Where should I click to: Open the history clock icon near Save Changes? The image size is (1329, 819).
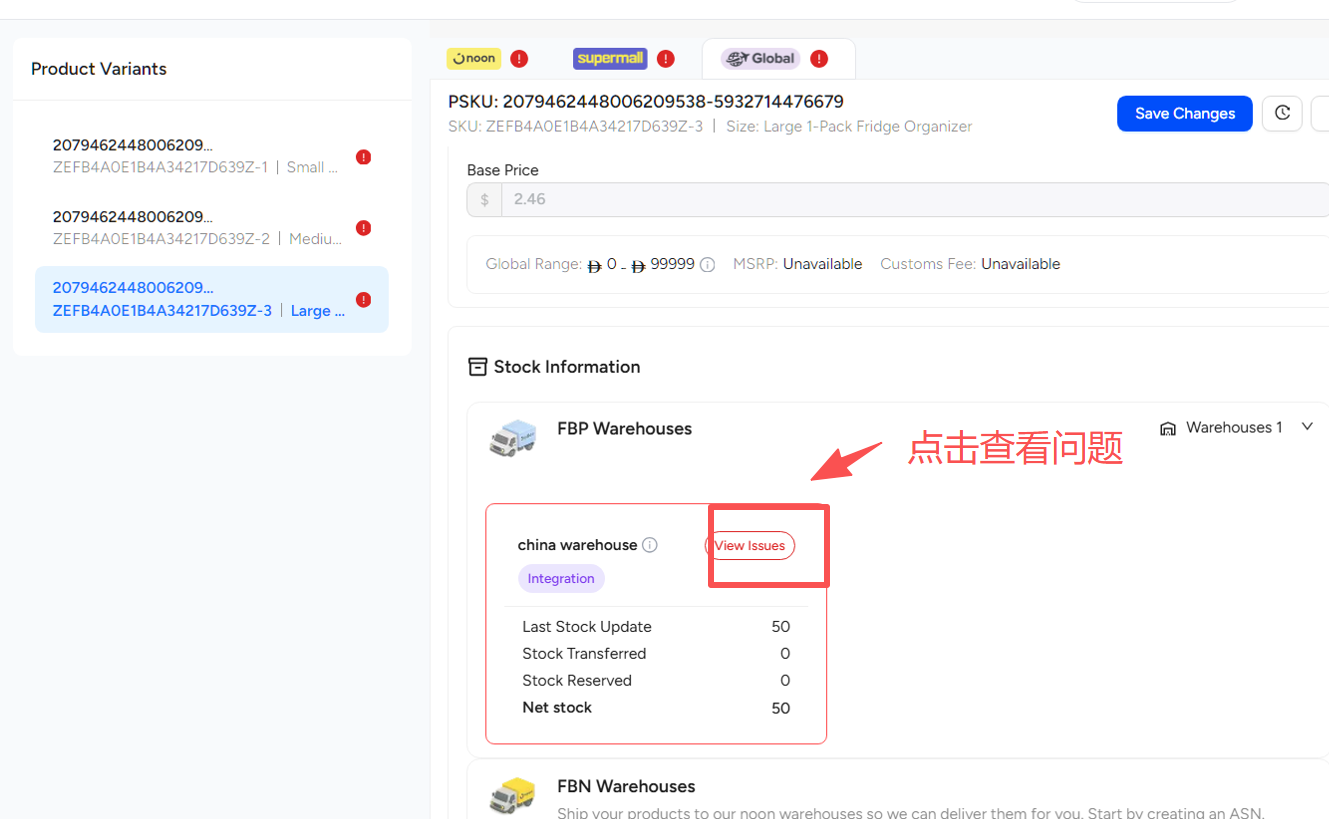click(x=1282, y=113)
